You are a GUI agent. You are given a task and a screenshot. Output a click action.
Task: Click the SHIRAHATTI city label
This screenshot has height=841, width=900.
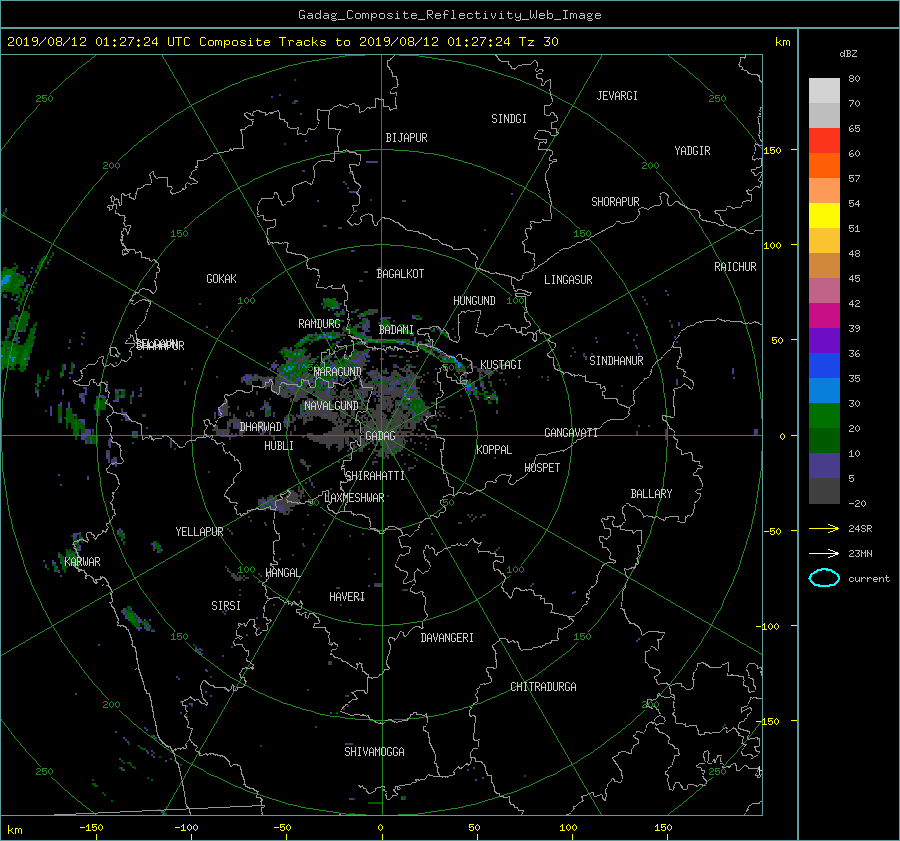point(375,476)
